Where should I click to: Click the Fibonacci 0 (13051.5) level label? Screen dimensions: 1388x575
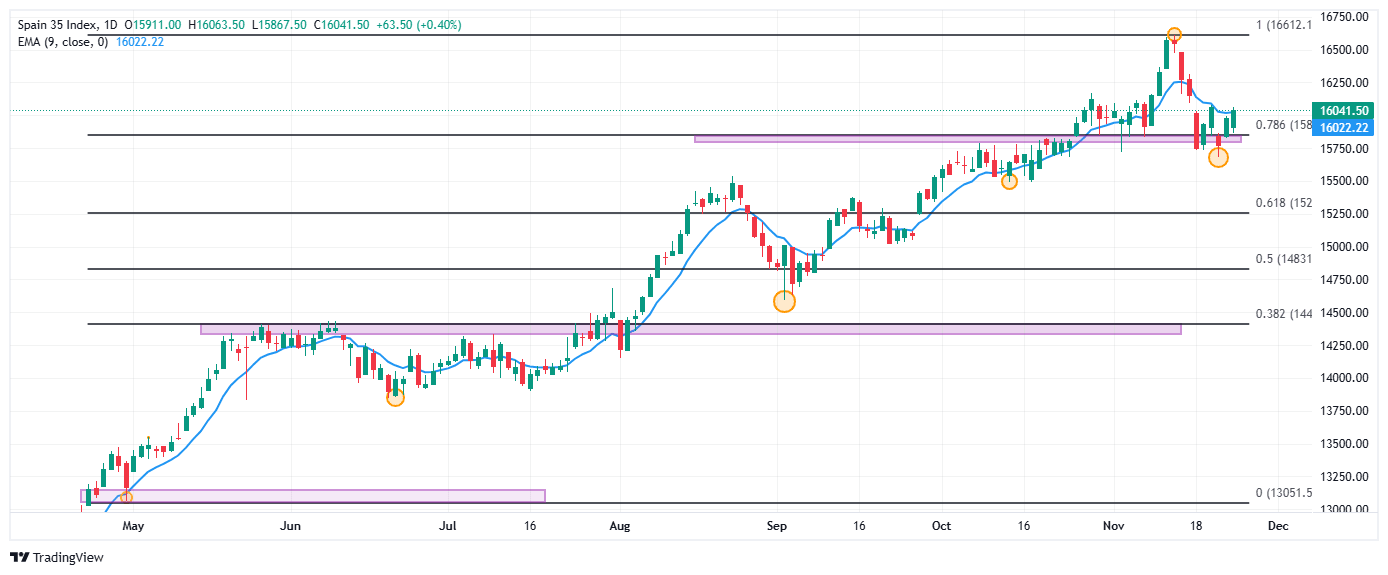(x=1283, y=494)
